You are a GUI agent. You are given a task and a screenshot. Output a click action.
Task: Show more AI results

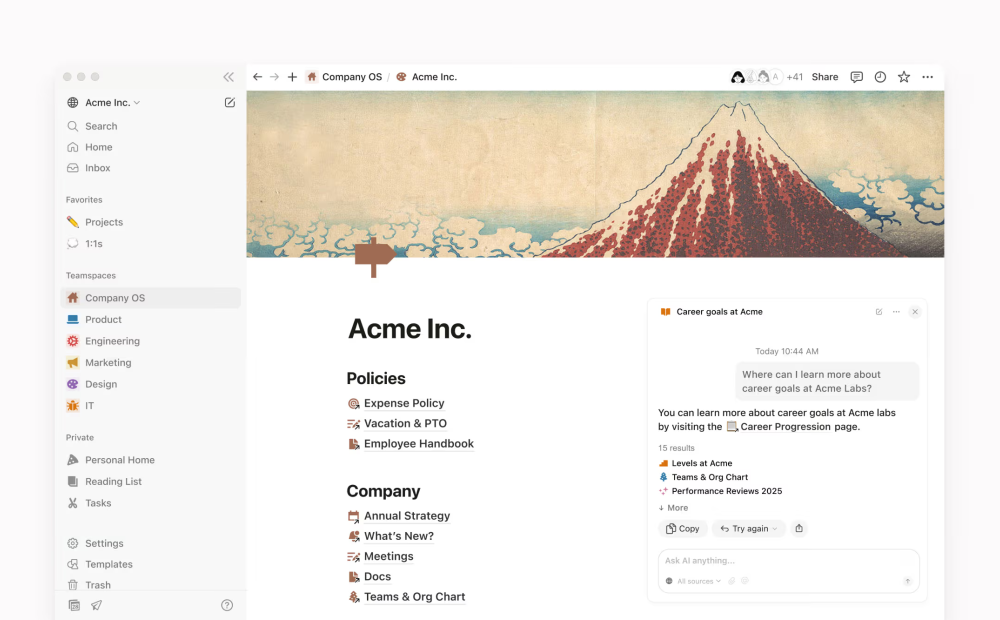coord(673,508)
